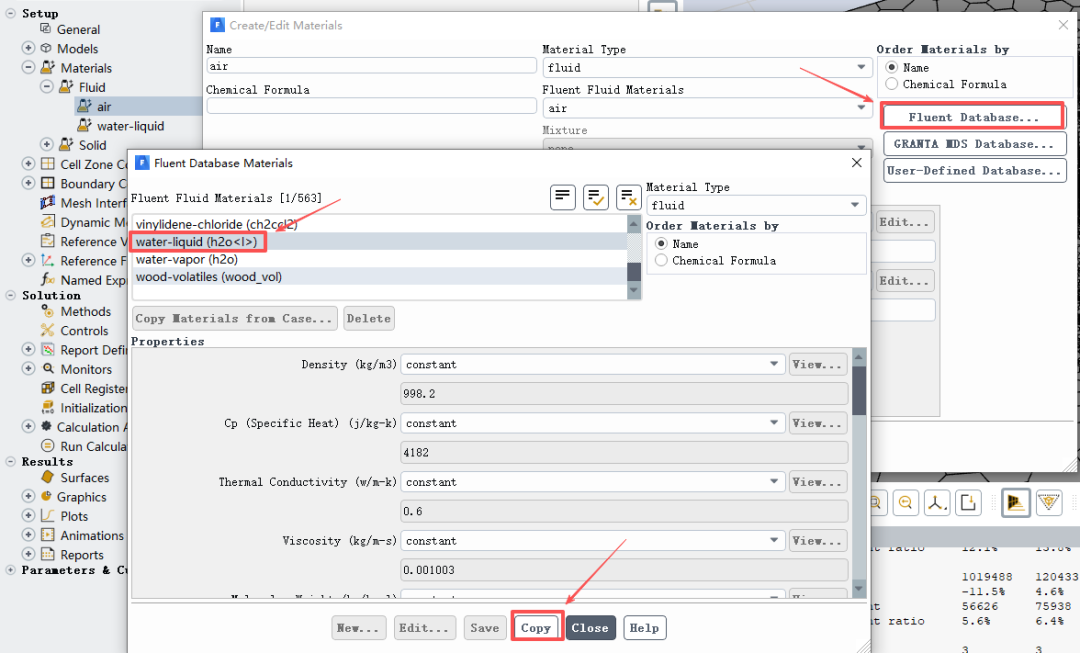
Task: Click the Cell Zone Conditions grid icon
Action: click(48, 164)
